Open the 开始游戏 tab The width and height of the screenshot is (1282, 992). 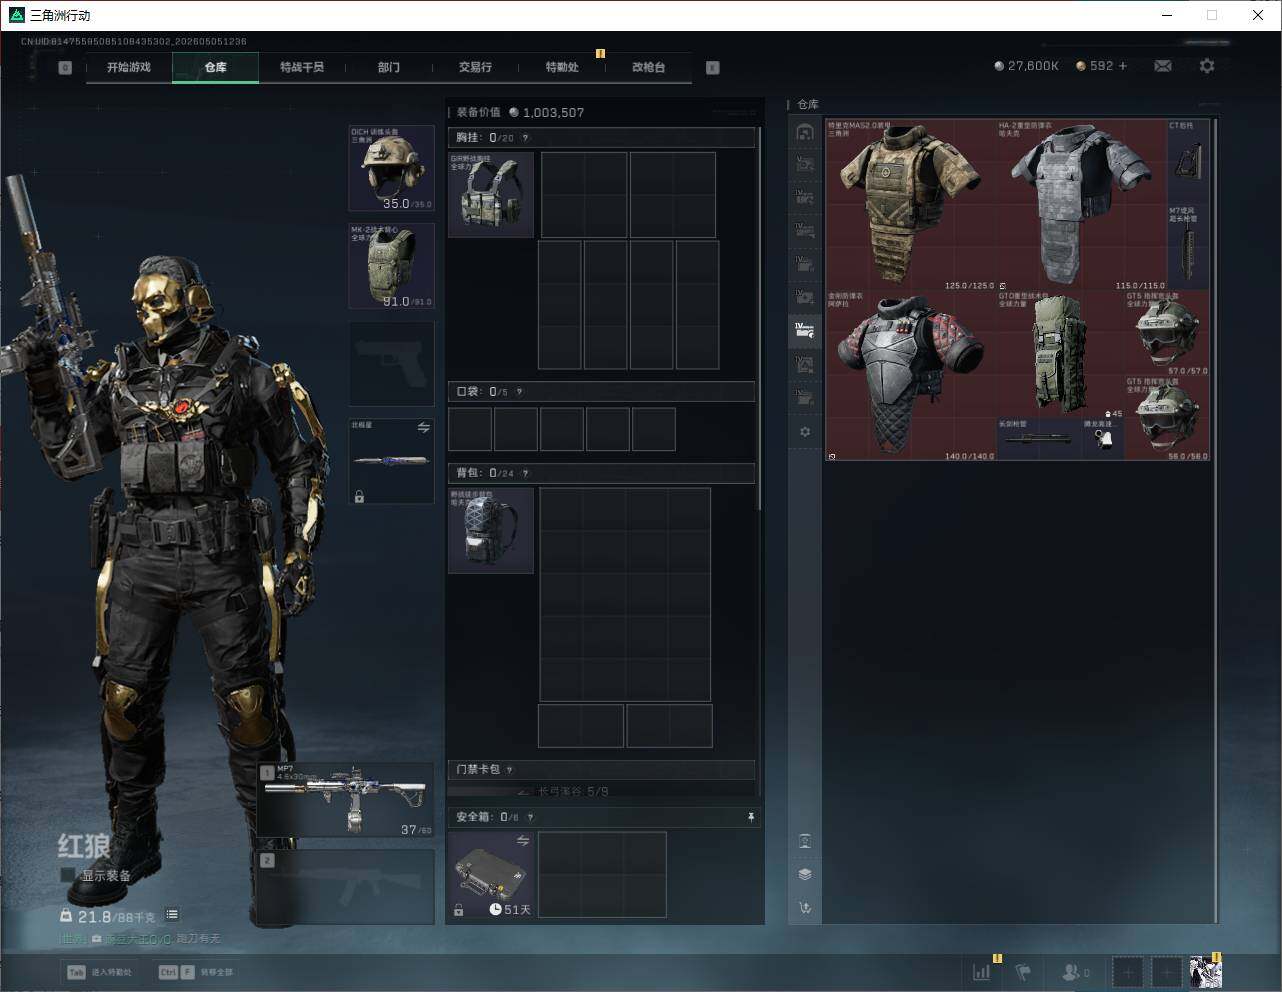pos(129,67)
